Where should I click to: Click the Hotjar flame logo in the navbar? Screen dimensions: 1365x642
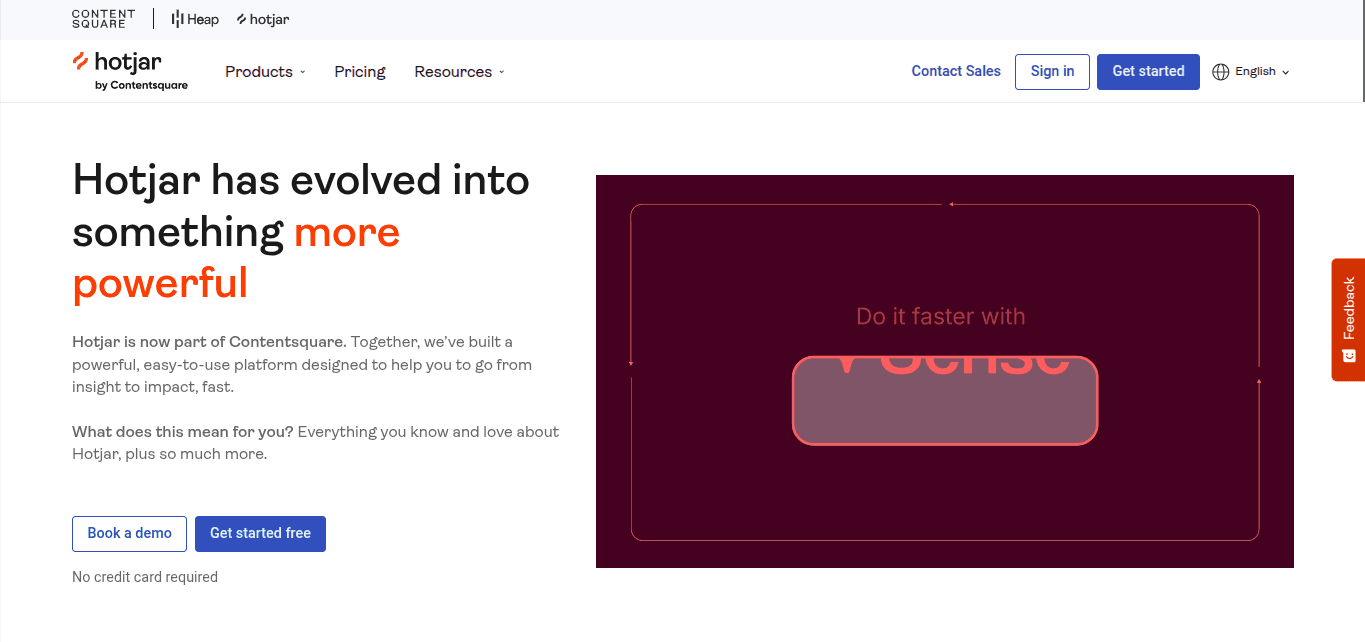tap(80, 64)
